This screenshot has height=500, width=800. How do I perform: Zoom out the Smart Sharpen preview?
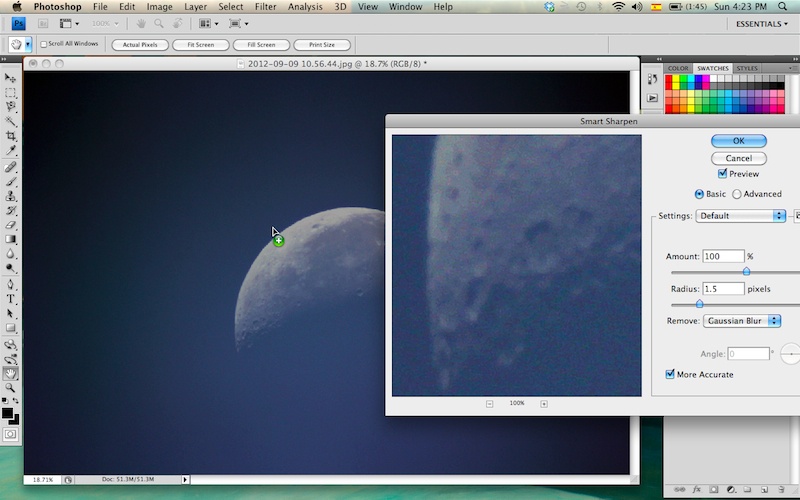(x=490, y=403)
